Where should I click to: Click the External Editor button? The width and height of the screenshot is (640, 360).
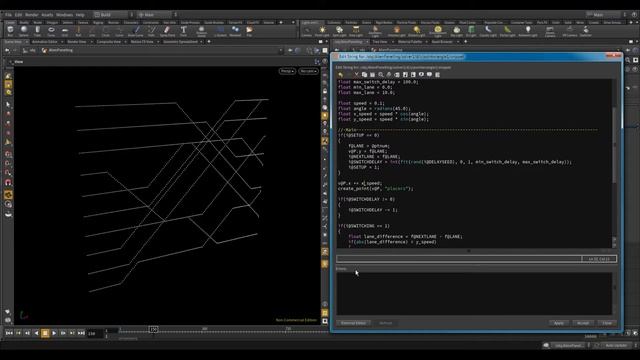point(353,323)
